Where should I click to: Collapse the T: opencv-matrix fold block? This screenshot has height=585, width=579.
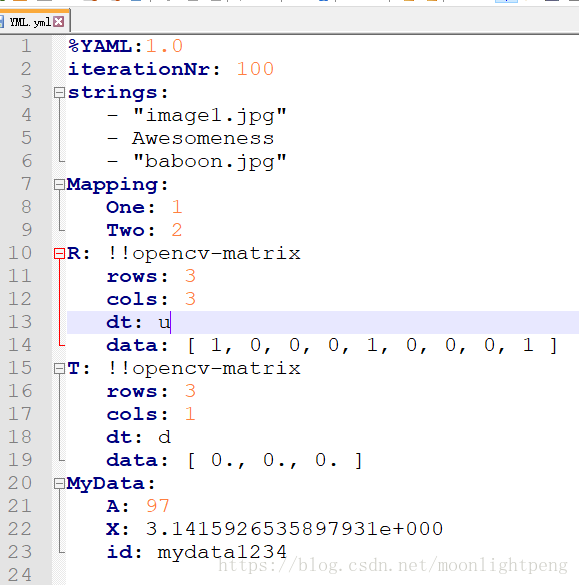pyautogui.click(x=59, y=369)
